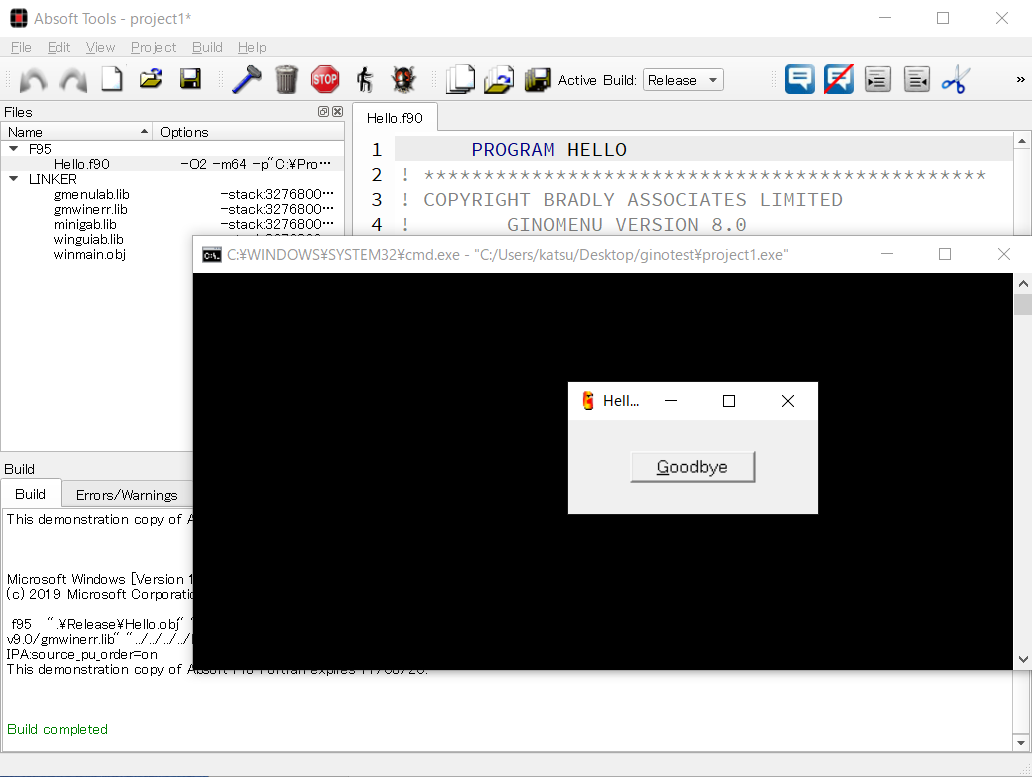Click the indent lines icon
Viewport: 1032px width, 777px height.
tap(877, 80)
